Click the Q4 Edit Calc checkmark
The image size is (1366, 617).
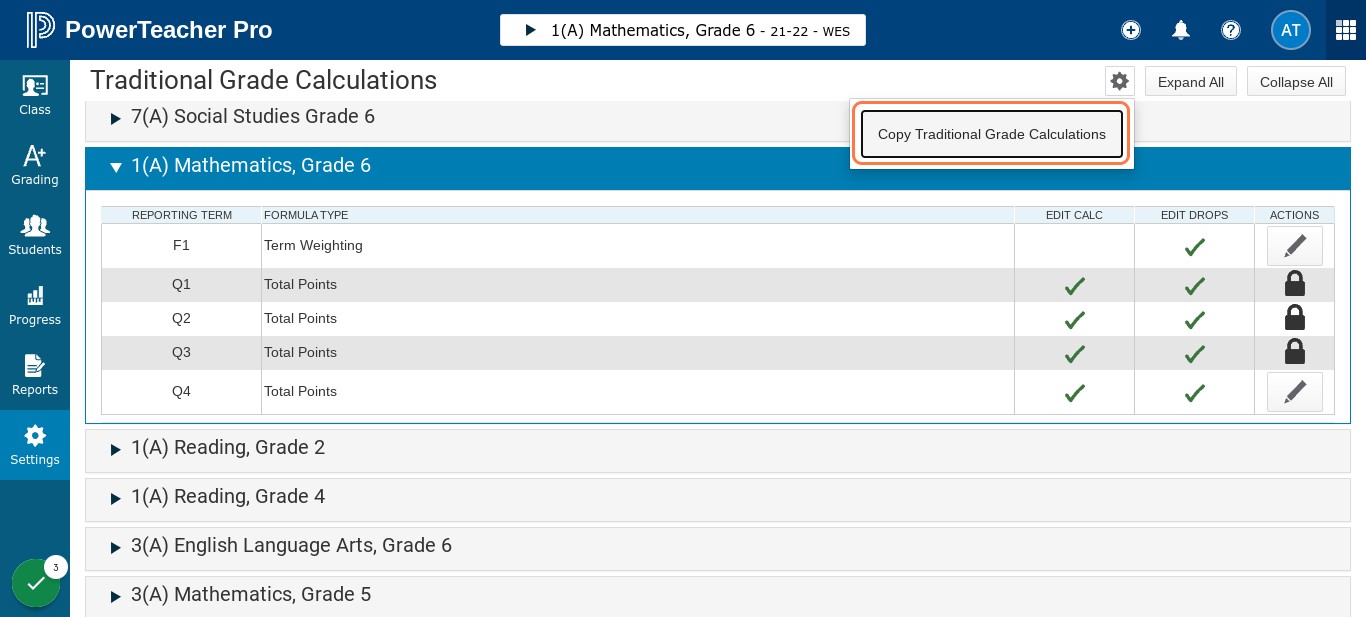[x=1075, y=393]
